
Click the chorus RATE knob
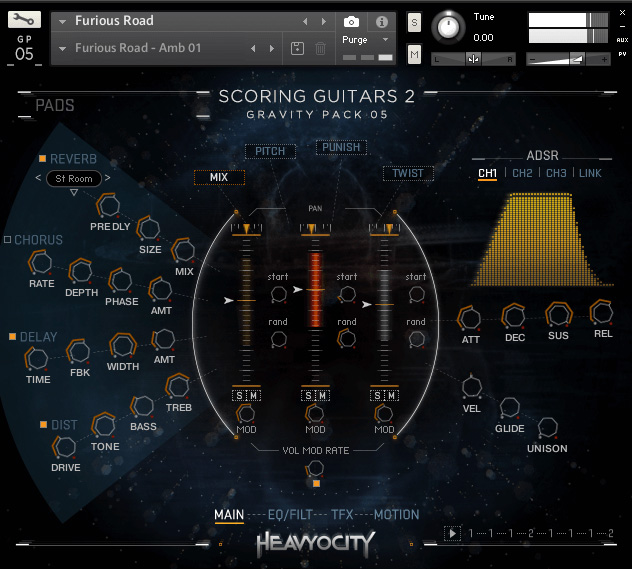click(x=41, y=262)
